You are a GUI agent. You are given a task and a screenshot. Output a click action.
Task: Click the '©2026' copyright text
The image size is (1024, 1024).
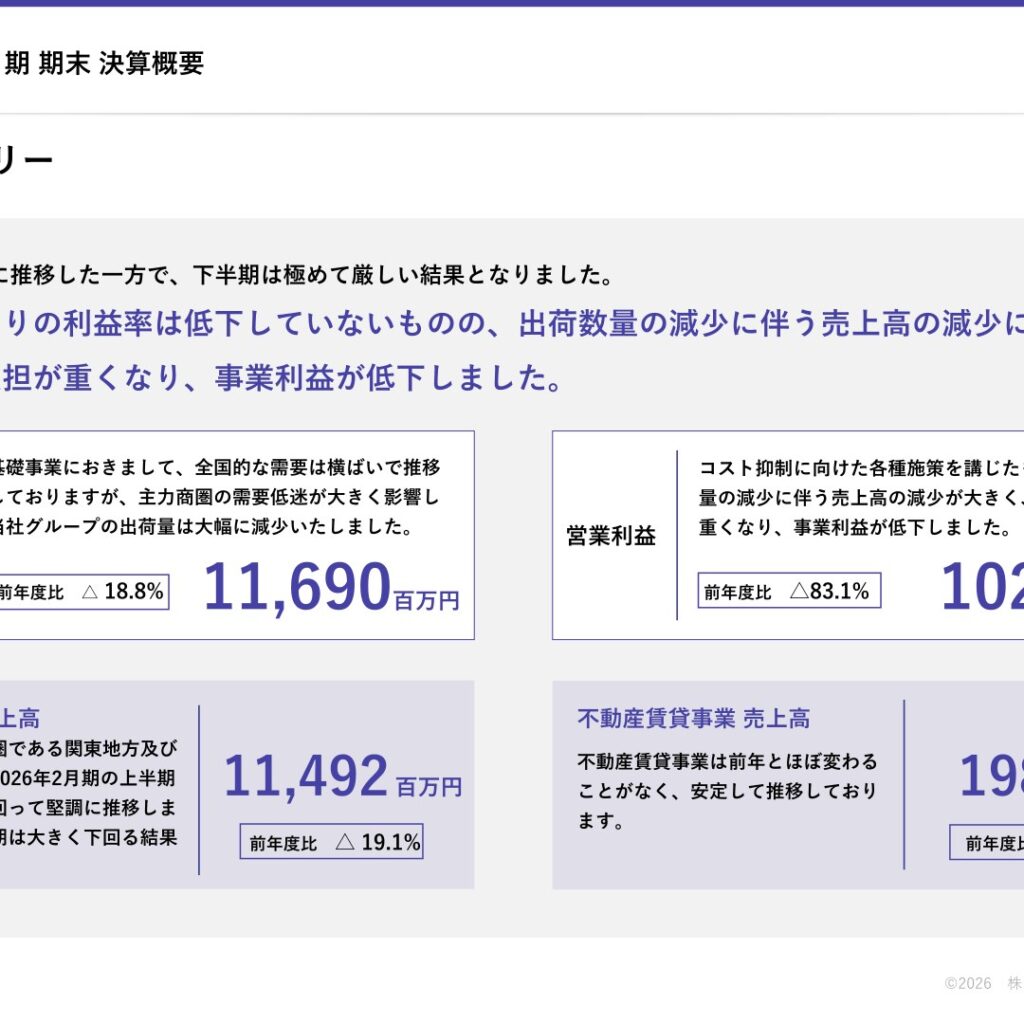tap(968, 984)
